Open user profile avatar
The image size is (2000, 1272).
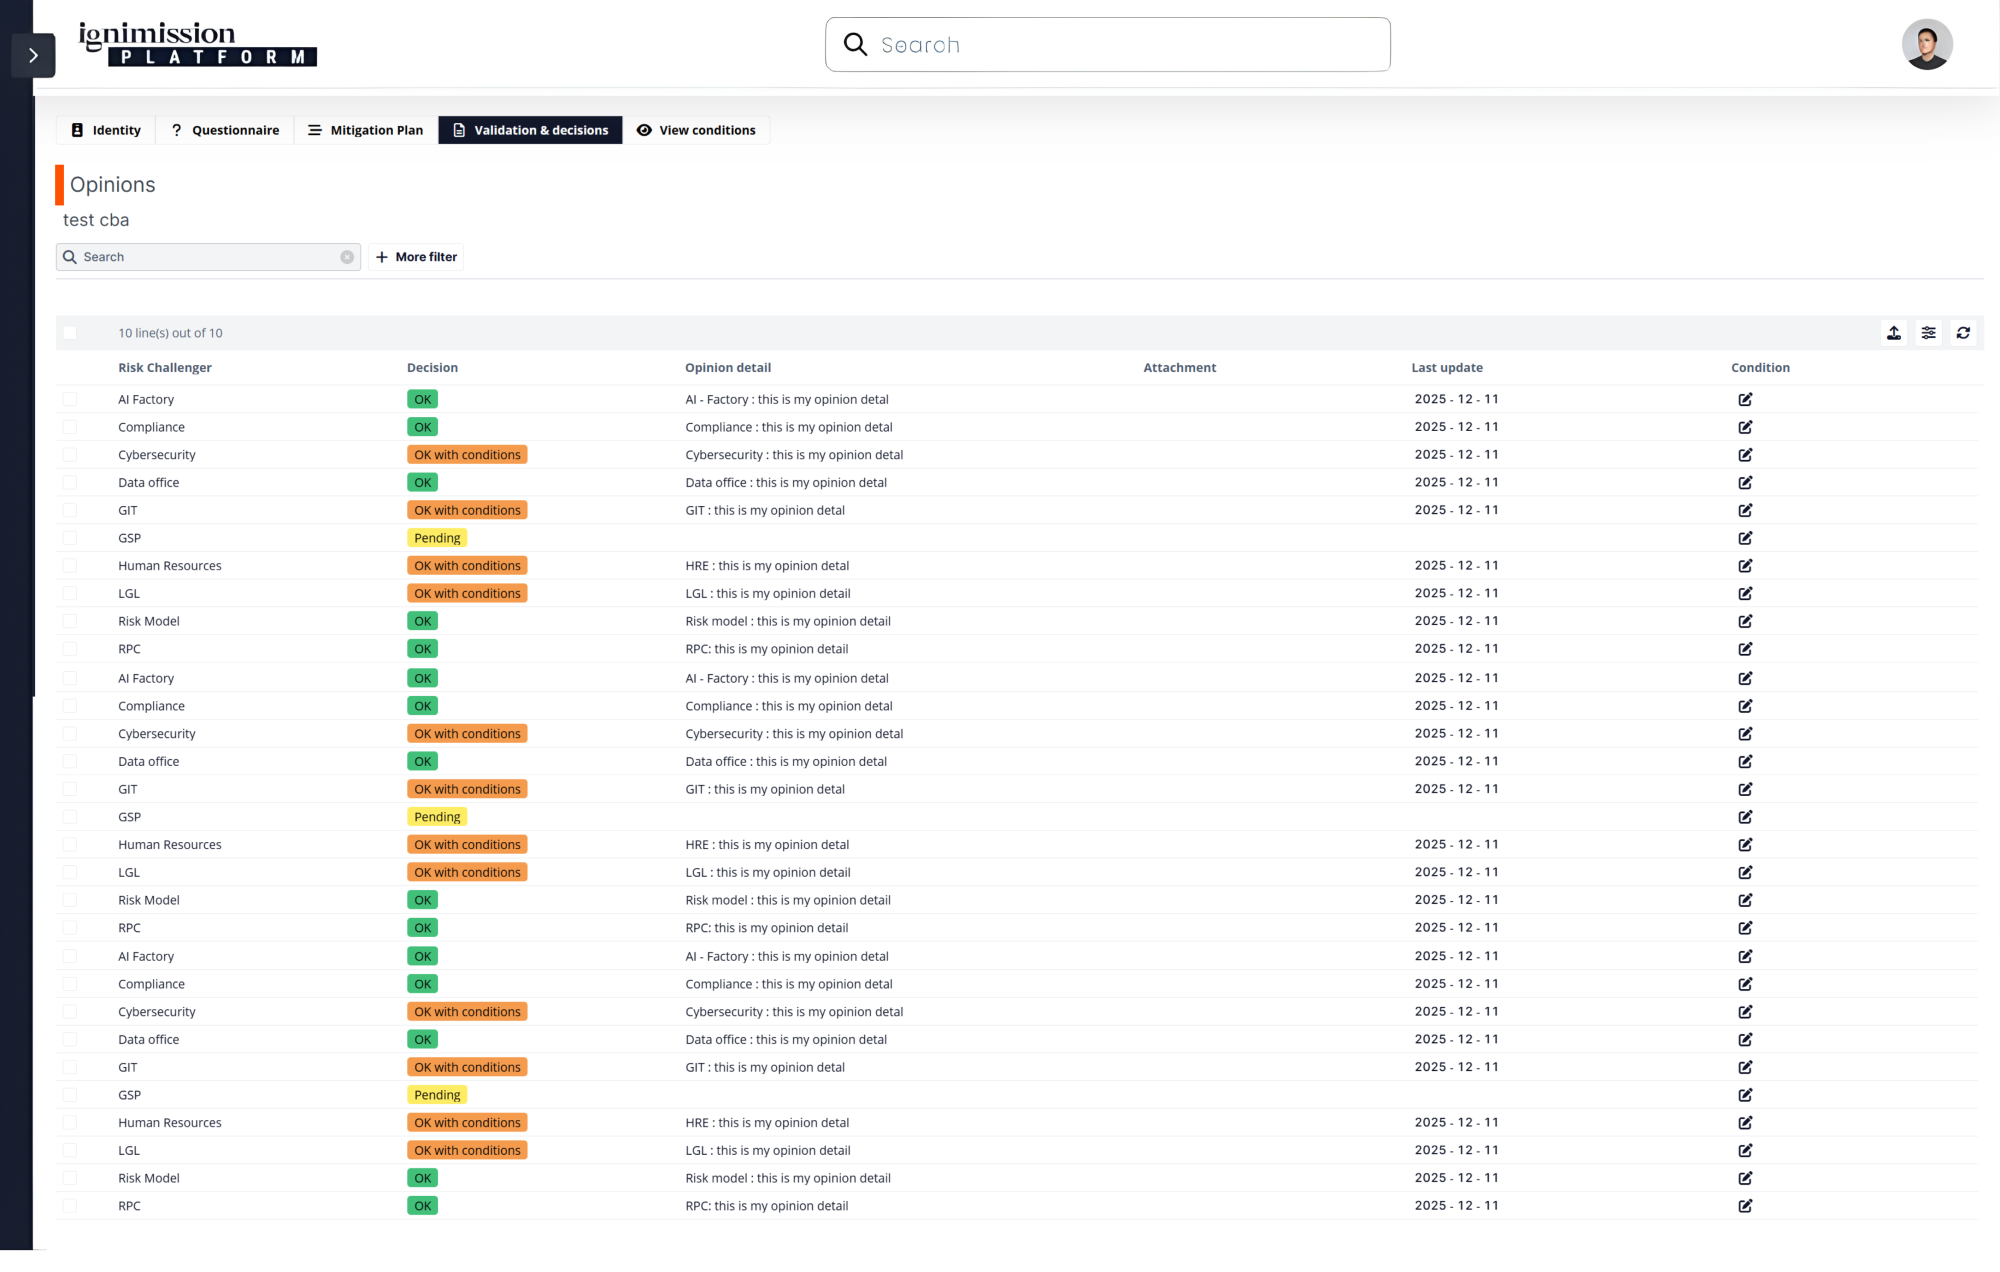coord(1927,45)
